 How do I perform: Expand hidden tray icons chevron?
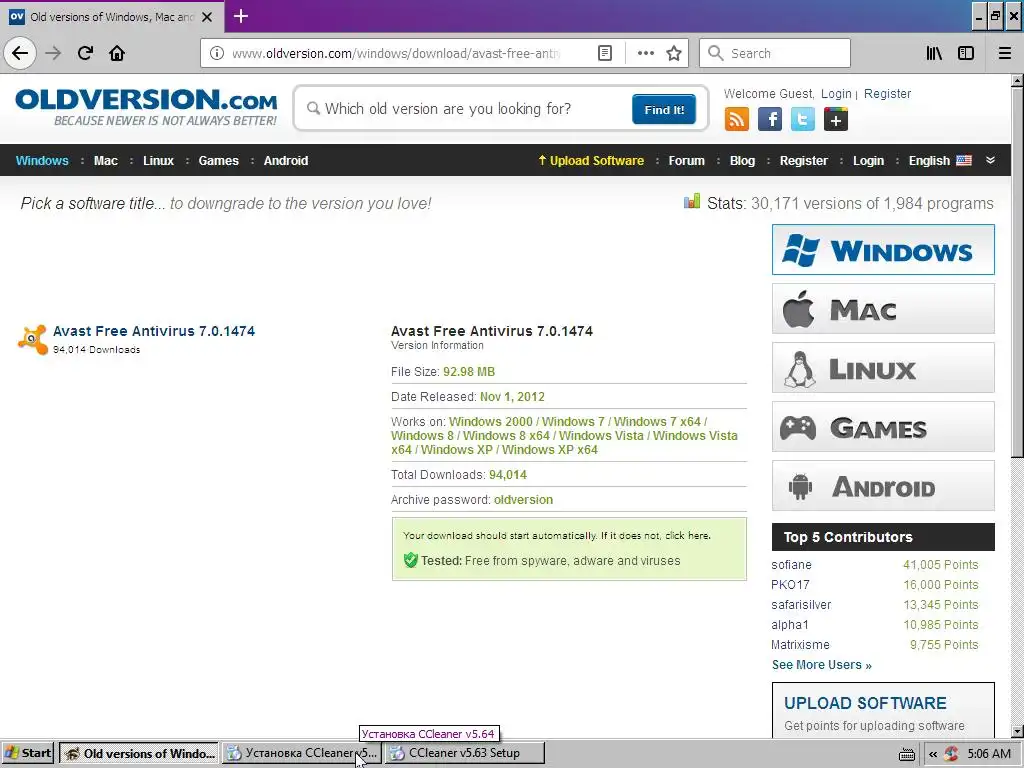pos(933,754)
